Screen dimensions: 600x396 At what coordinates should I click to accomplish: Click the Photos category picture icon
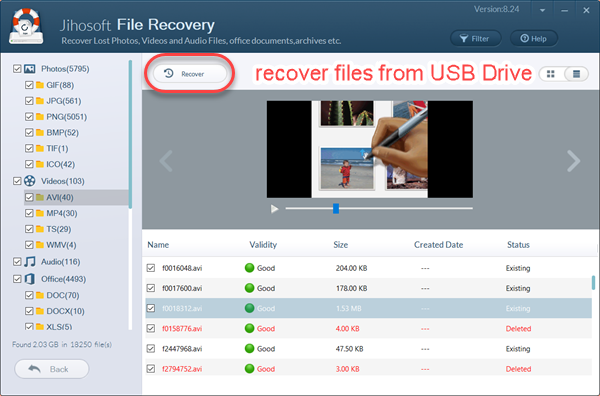(29, 69)
